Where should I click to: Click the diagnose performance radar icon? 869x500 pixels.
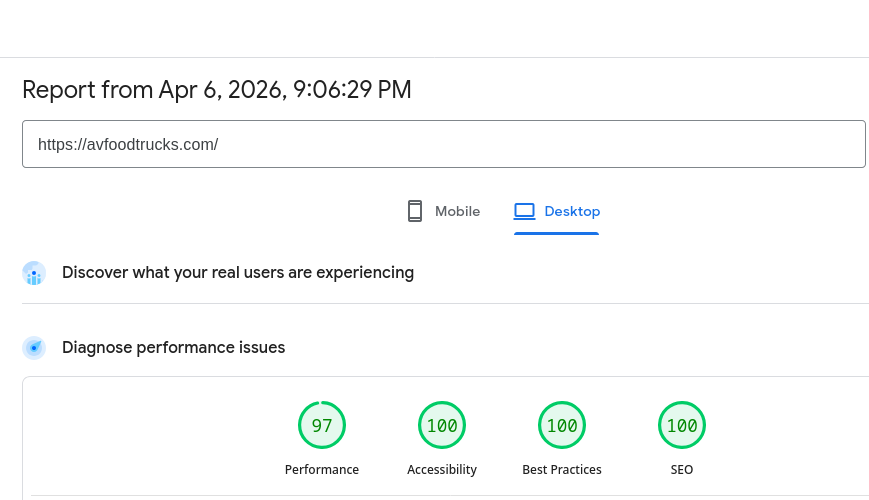pos(34,348)
